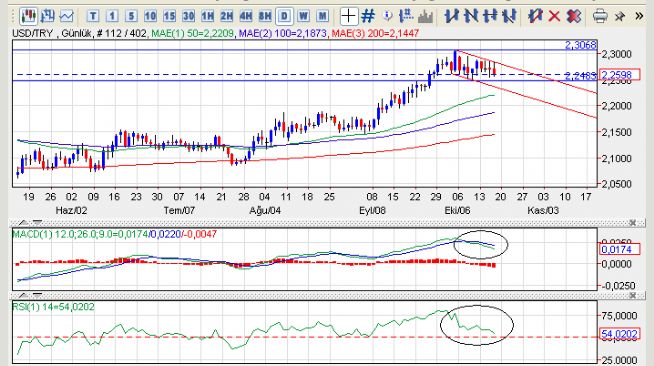The height and width of the screenshot is (366, 654).
Task: Click the 2,2000 price axis label
Action: pos(616,106)
